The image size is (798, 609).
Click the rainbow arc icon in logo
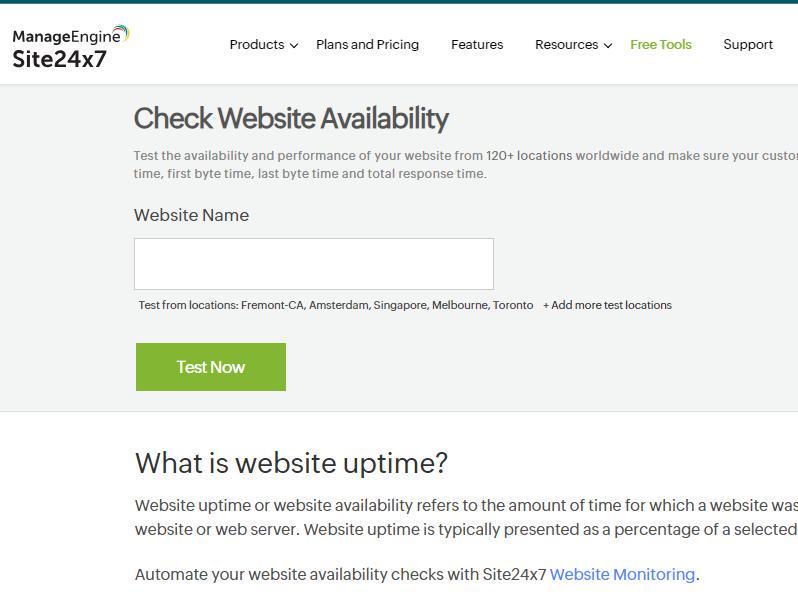click(122, 33)
